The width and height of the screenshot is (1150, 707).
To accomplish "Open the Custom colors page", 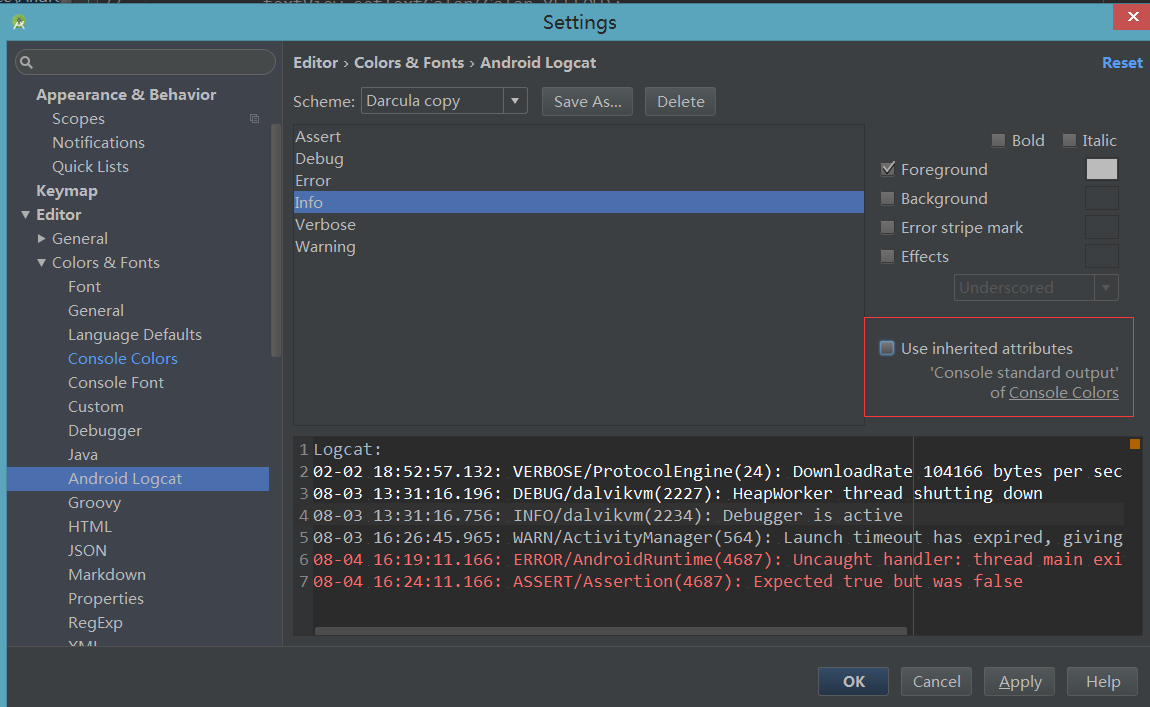I will (x=95, y=406).
